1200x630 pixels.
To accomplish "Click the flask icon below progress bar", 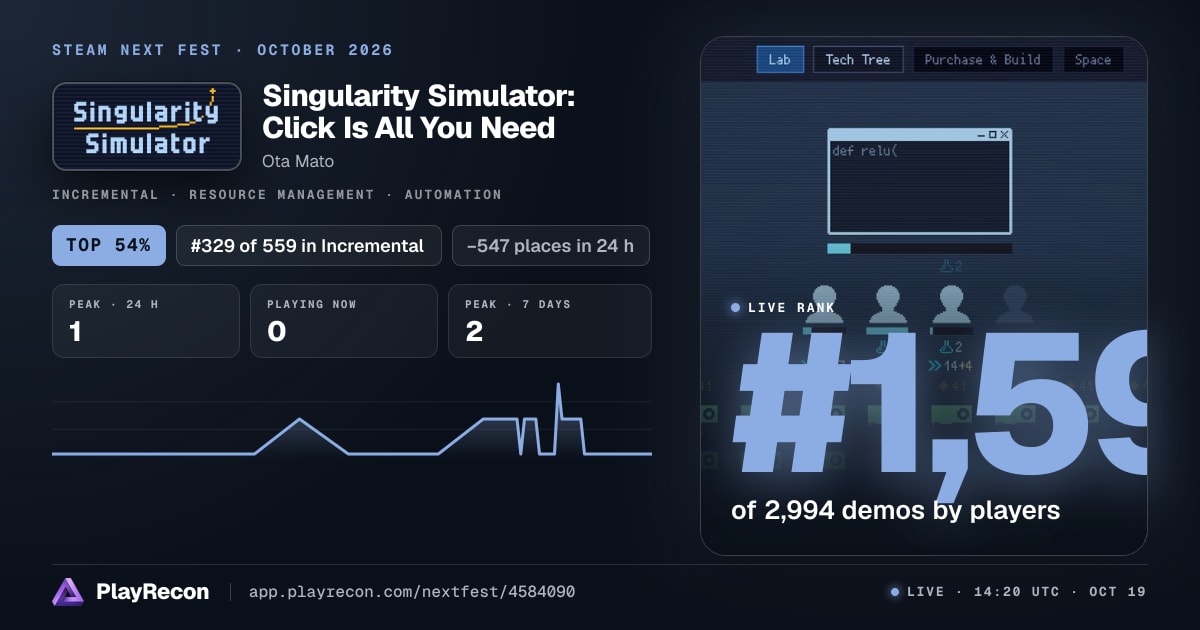I will pyautogui.click(x=946, y=266).
